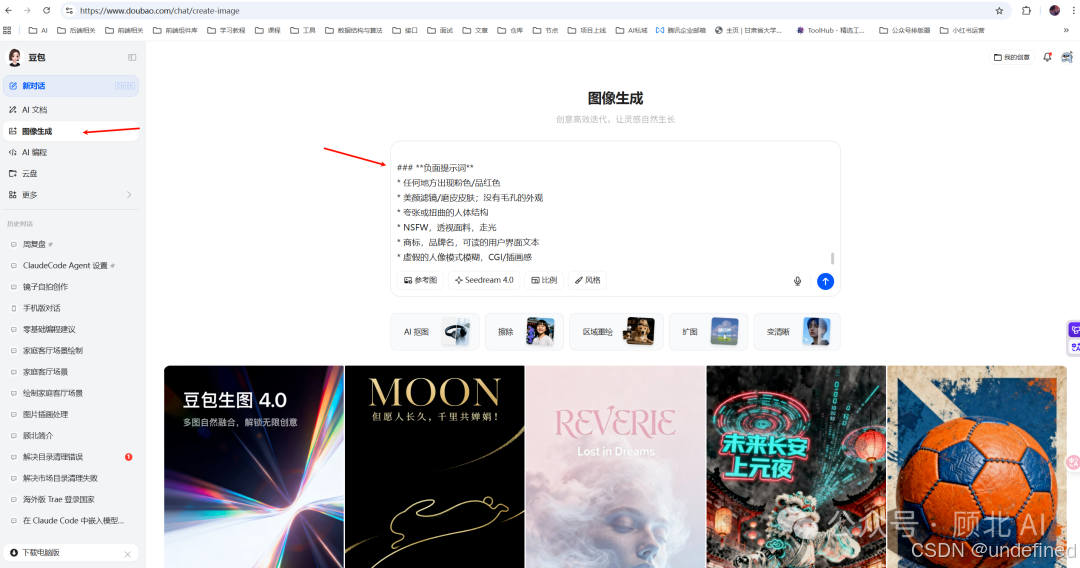This screenshot has height=568, width=1080.
Task: Click the red unread badge on 解决目录清理错误
Action: 128,457
